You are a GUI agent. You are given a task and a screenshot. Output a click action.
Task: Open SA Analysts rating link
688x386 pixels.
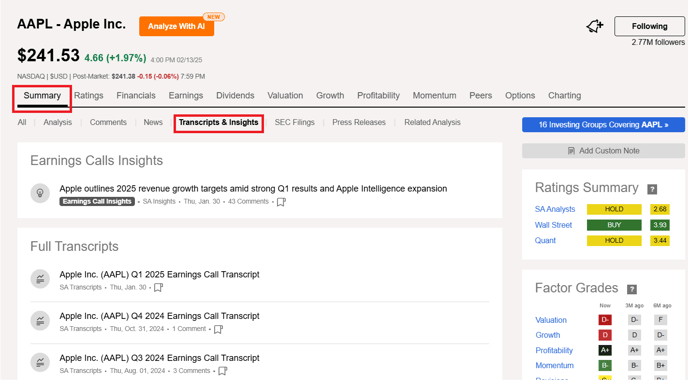tap(555, 209)
